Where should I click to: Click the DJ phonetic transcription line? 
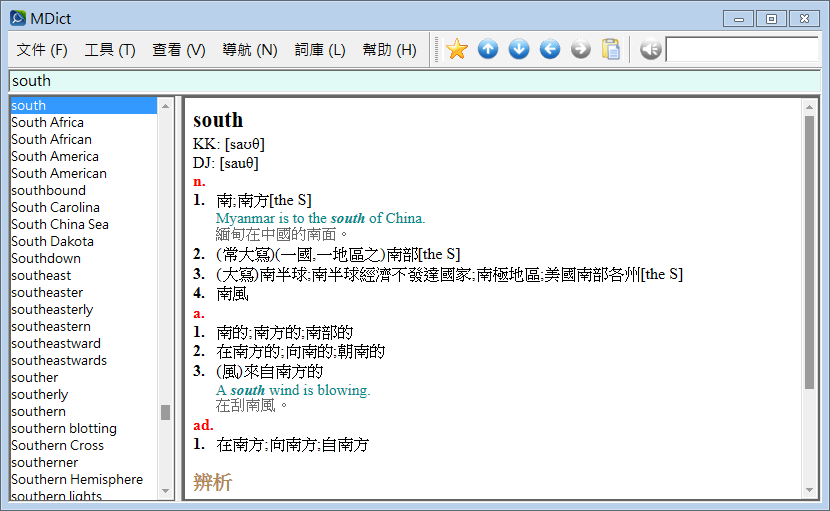click(x=225, y=163)
